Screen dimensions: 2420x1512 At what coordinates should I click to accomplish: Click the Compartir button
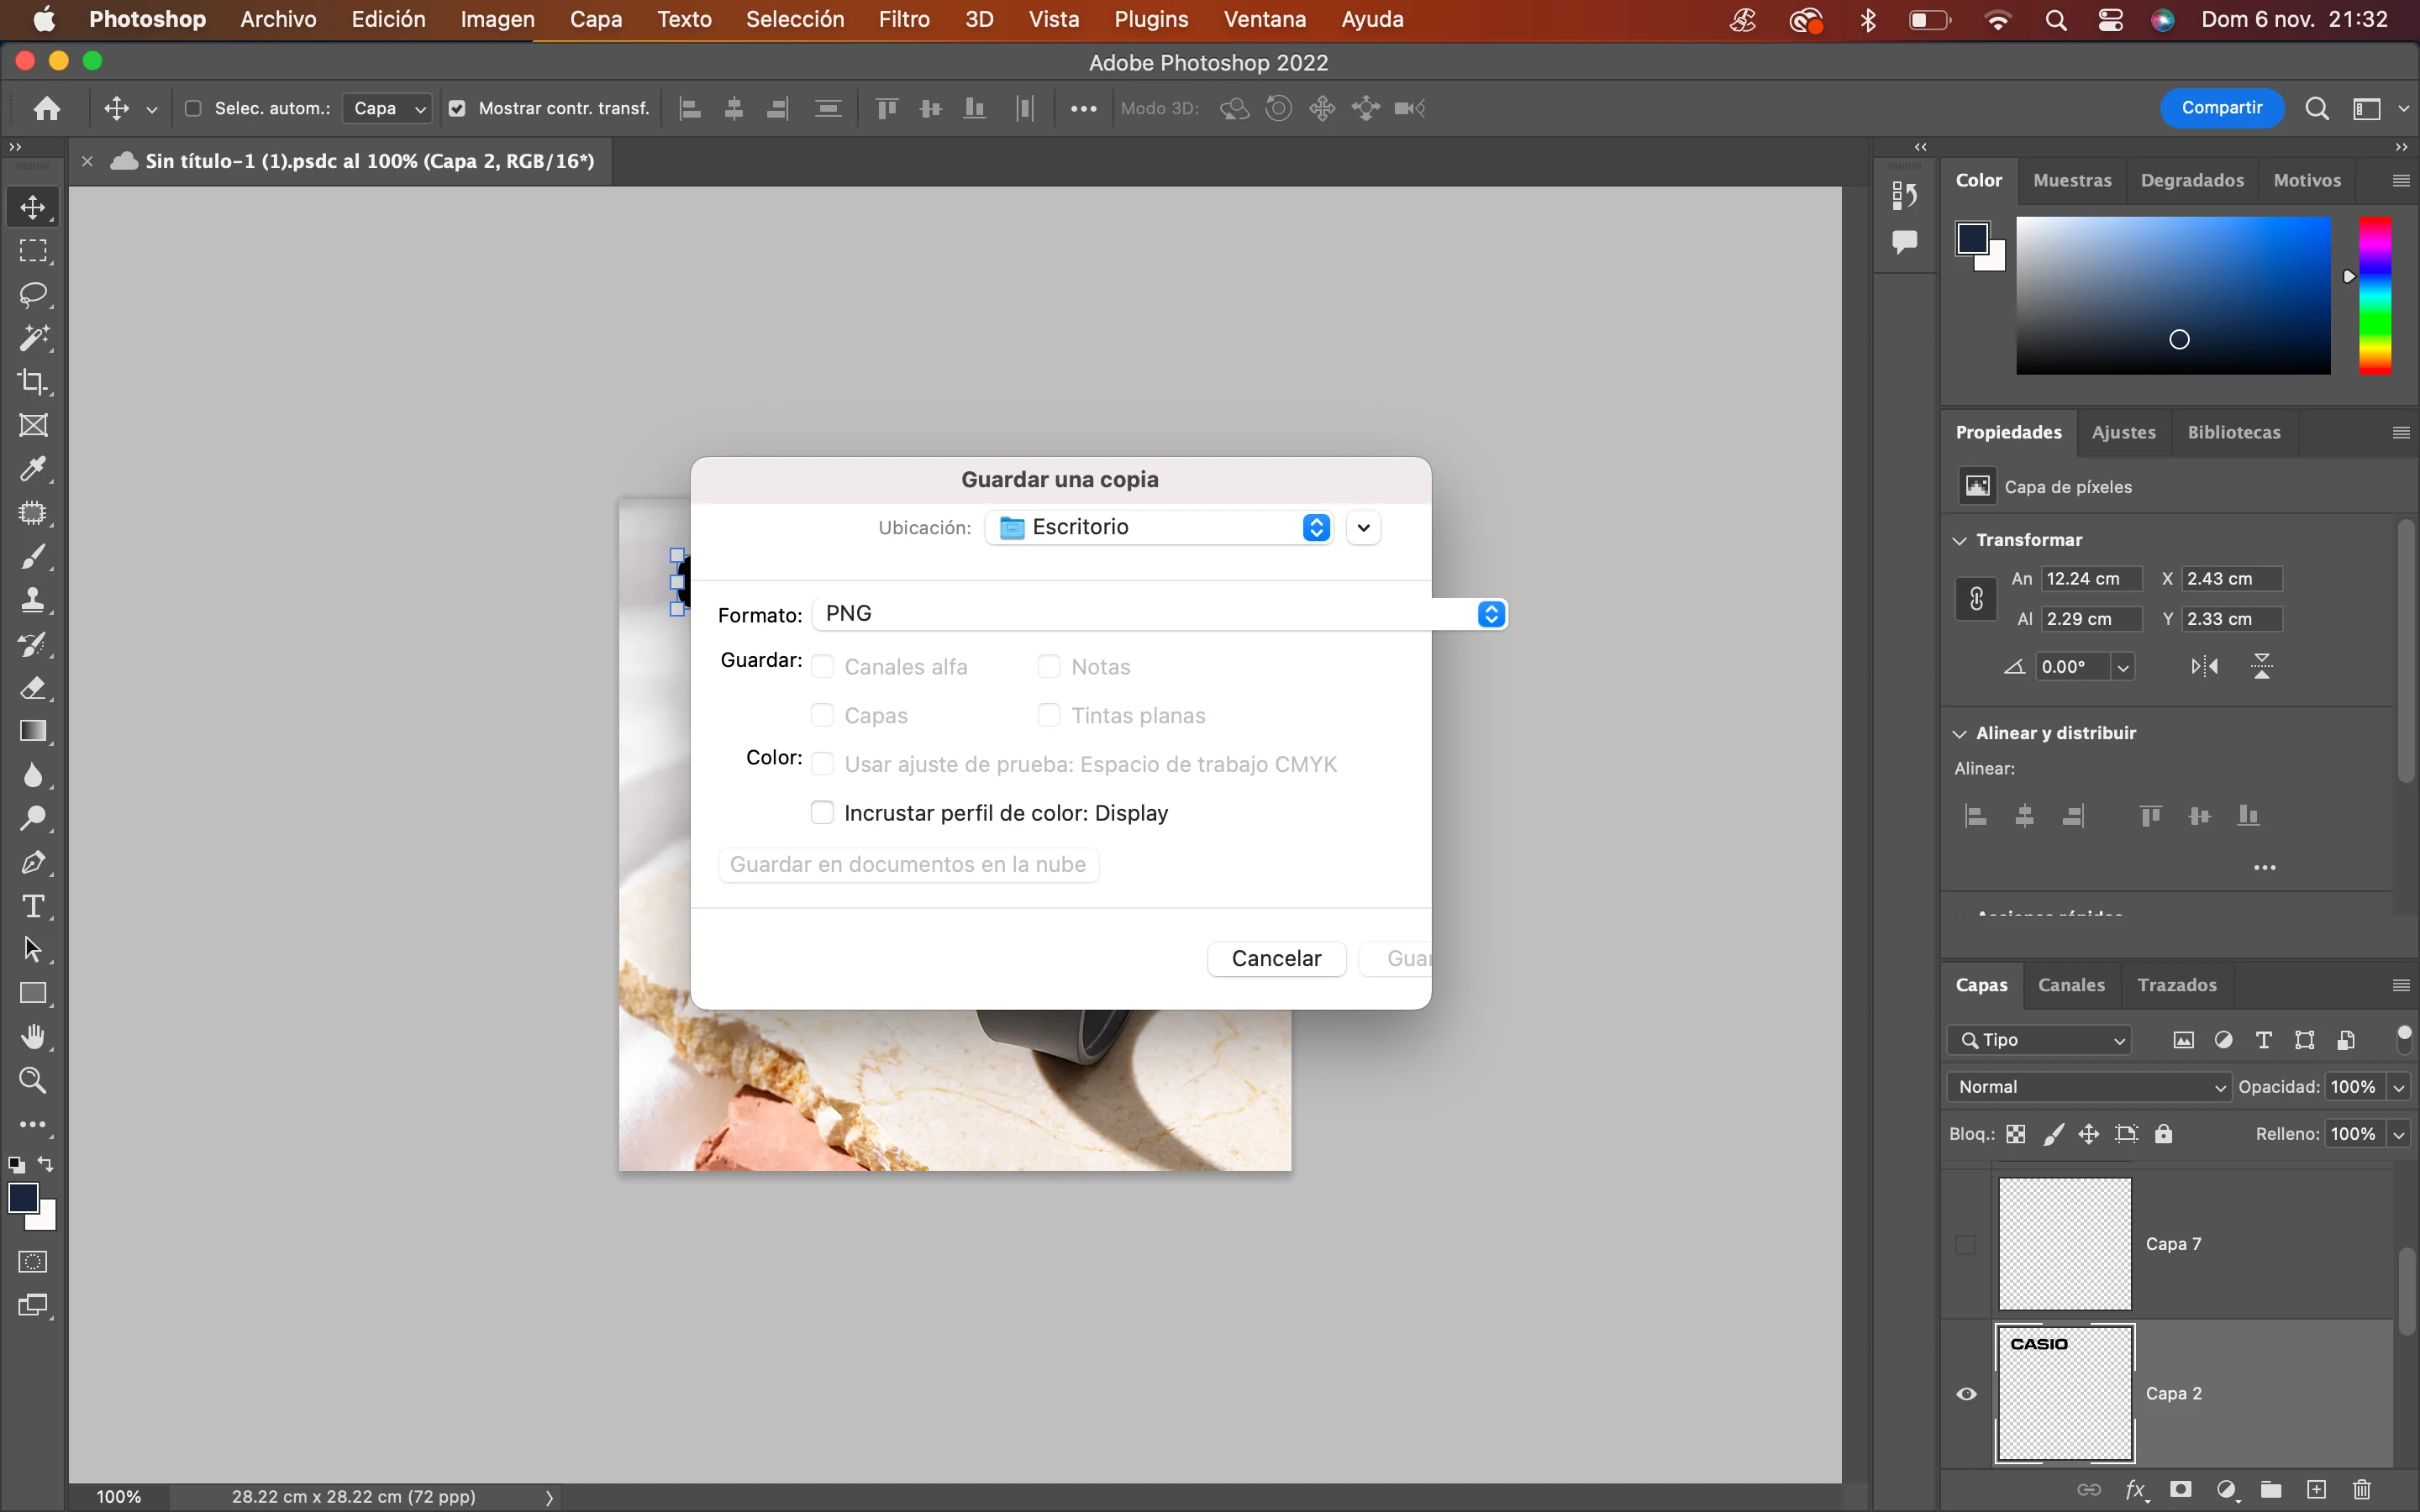[2221, 108]
